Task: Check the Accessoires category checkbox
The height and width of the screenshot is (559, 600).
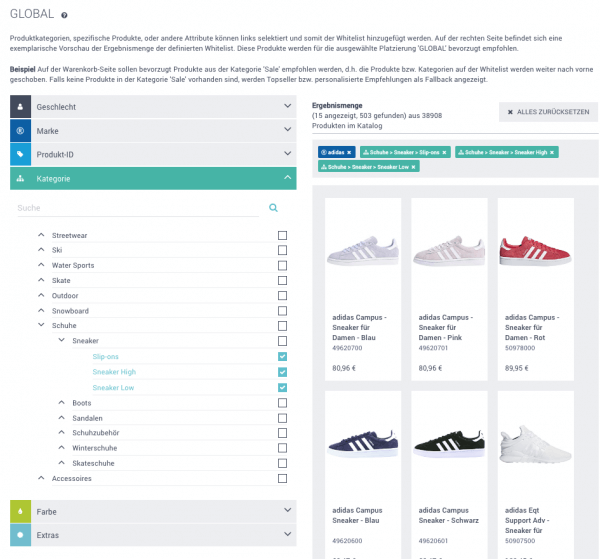Action: click(x=282, y=478)
